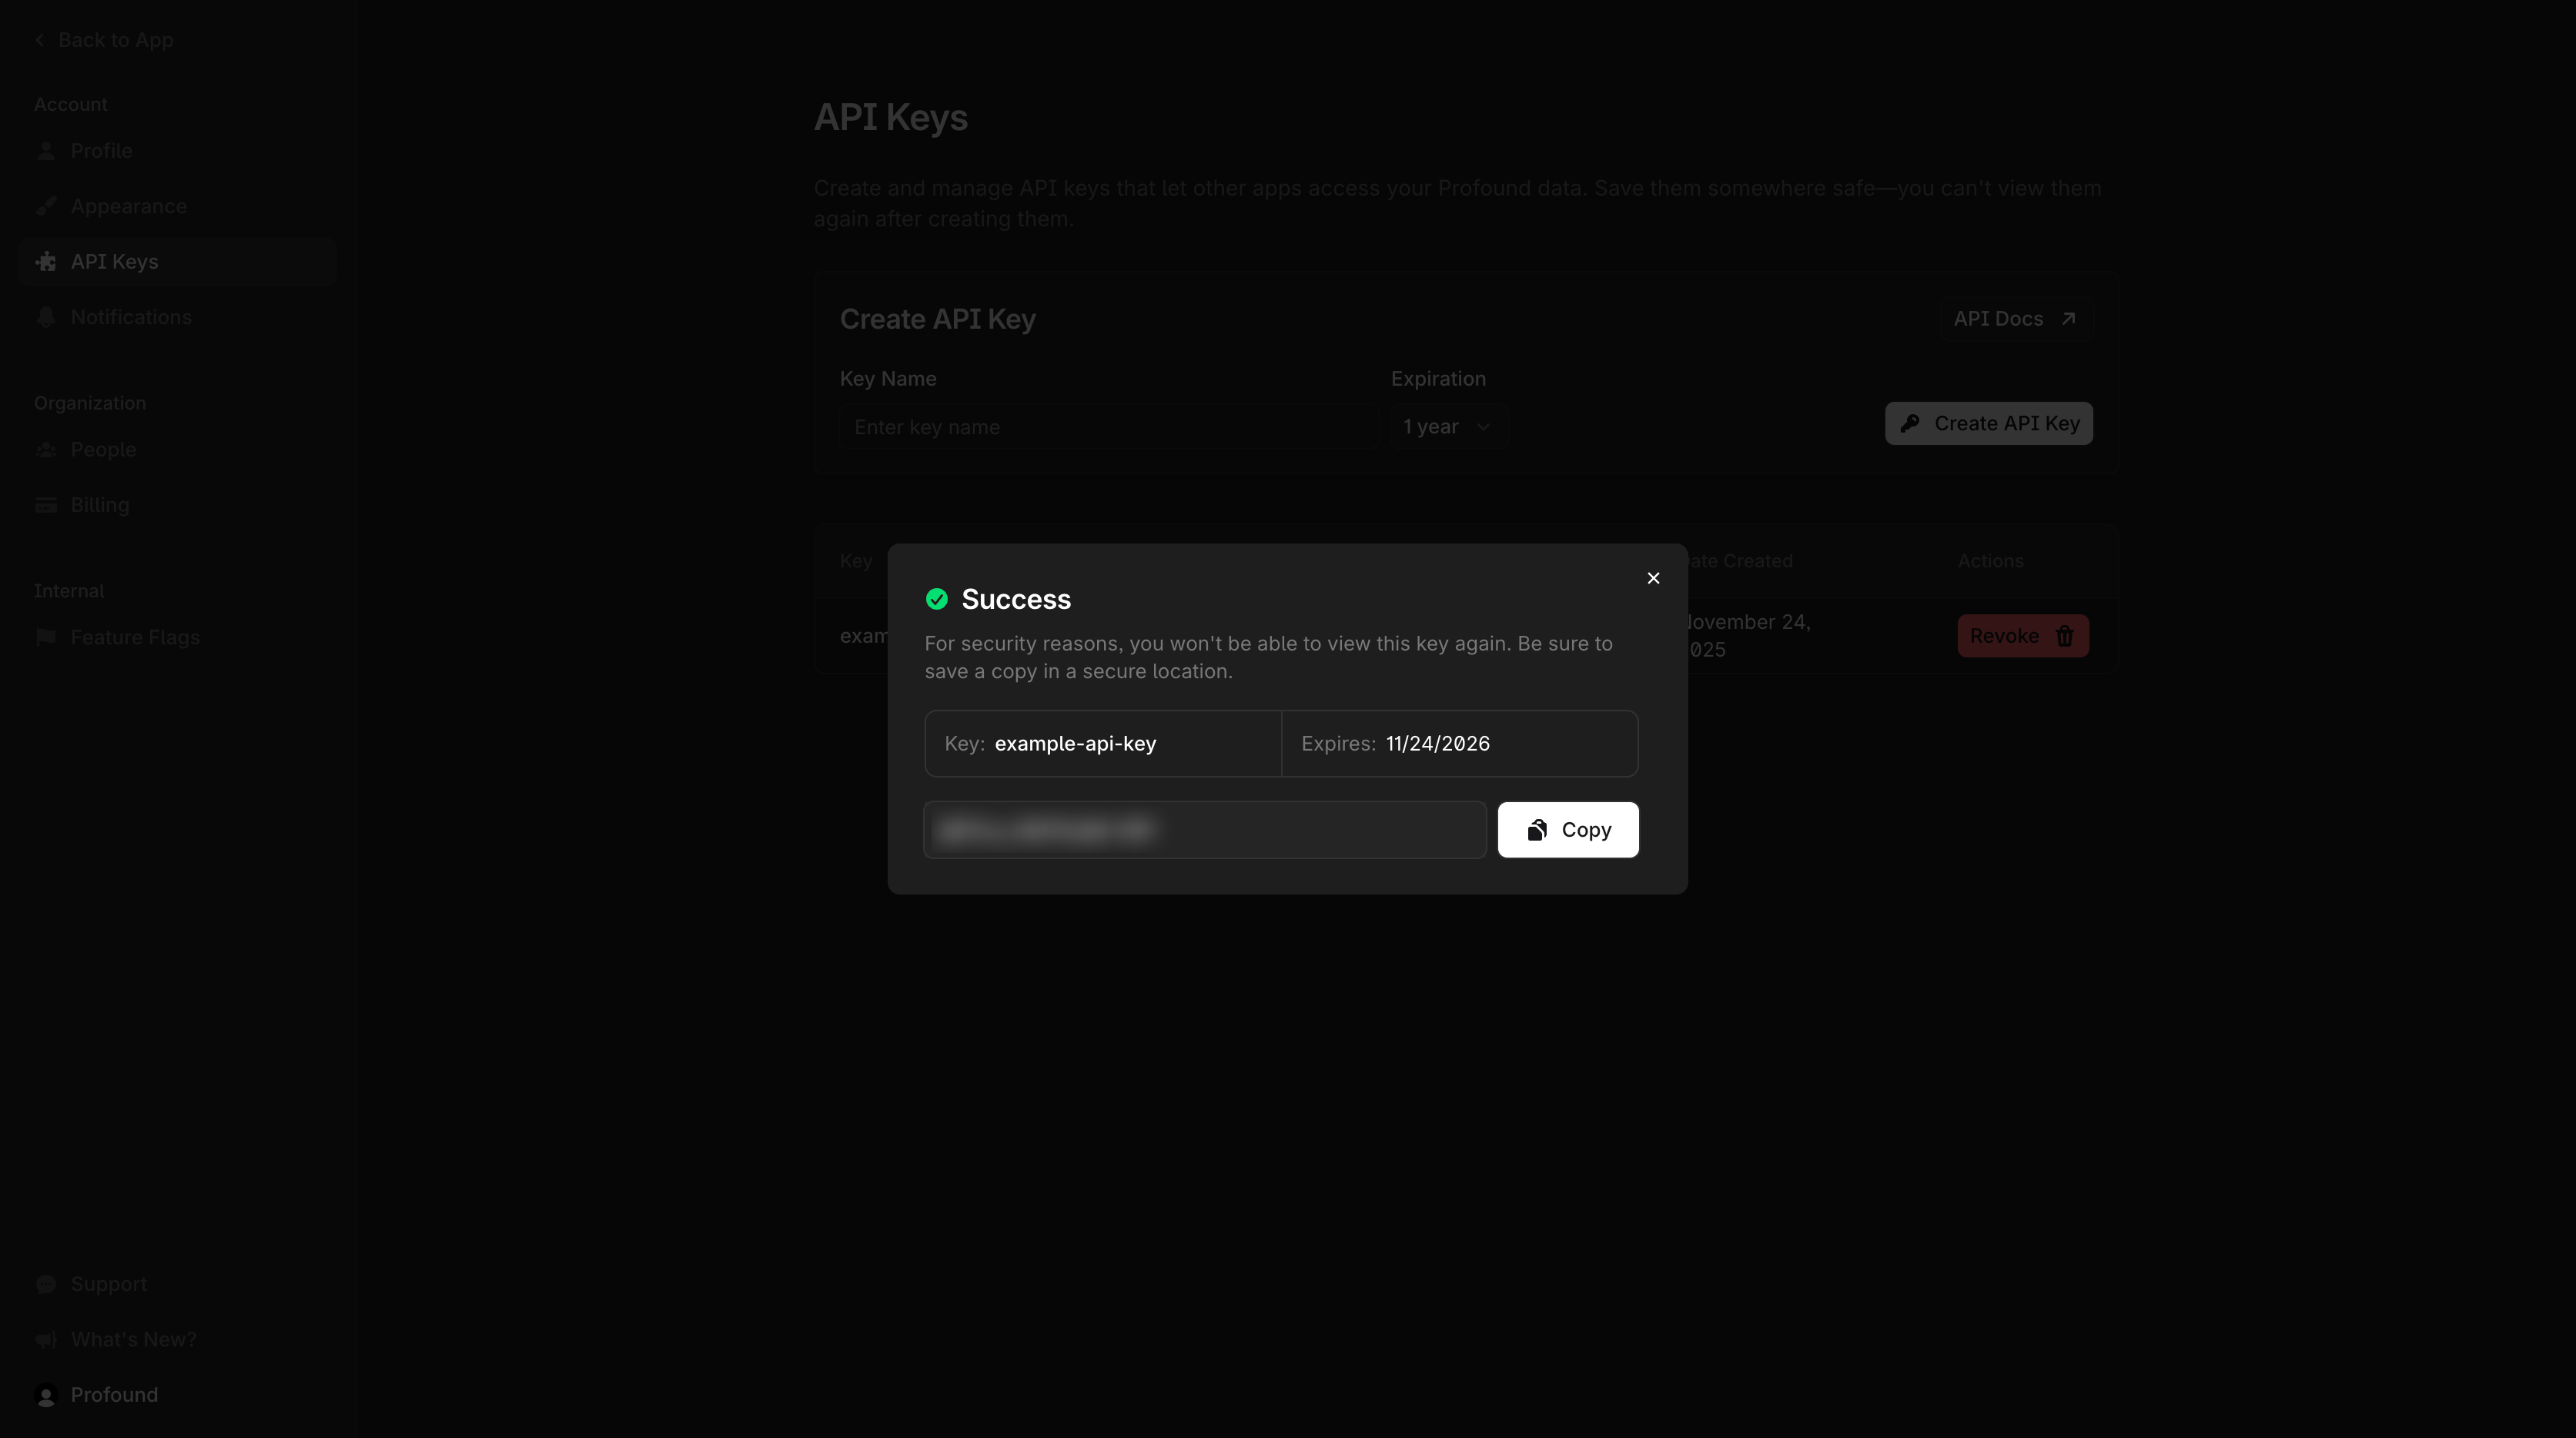Select the Profile icon in sidebar
This screenshot has height=1438, width=2576.
[x=46, y=150]
